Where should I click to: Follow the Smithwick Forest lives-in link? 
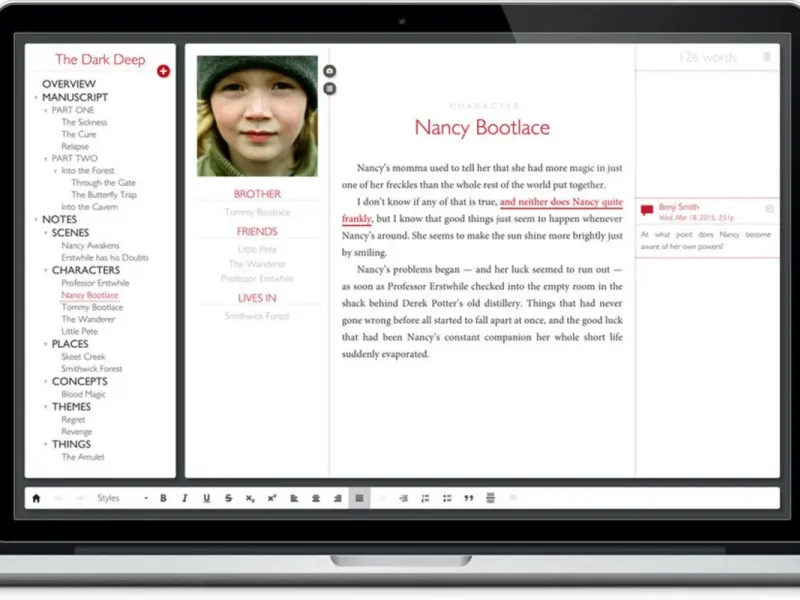pos(257,316)
